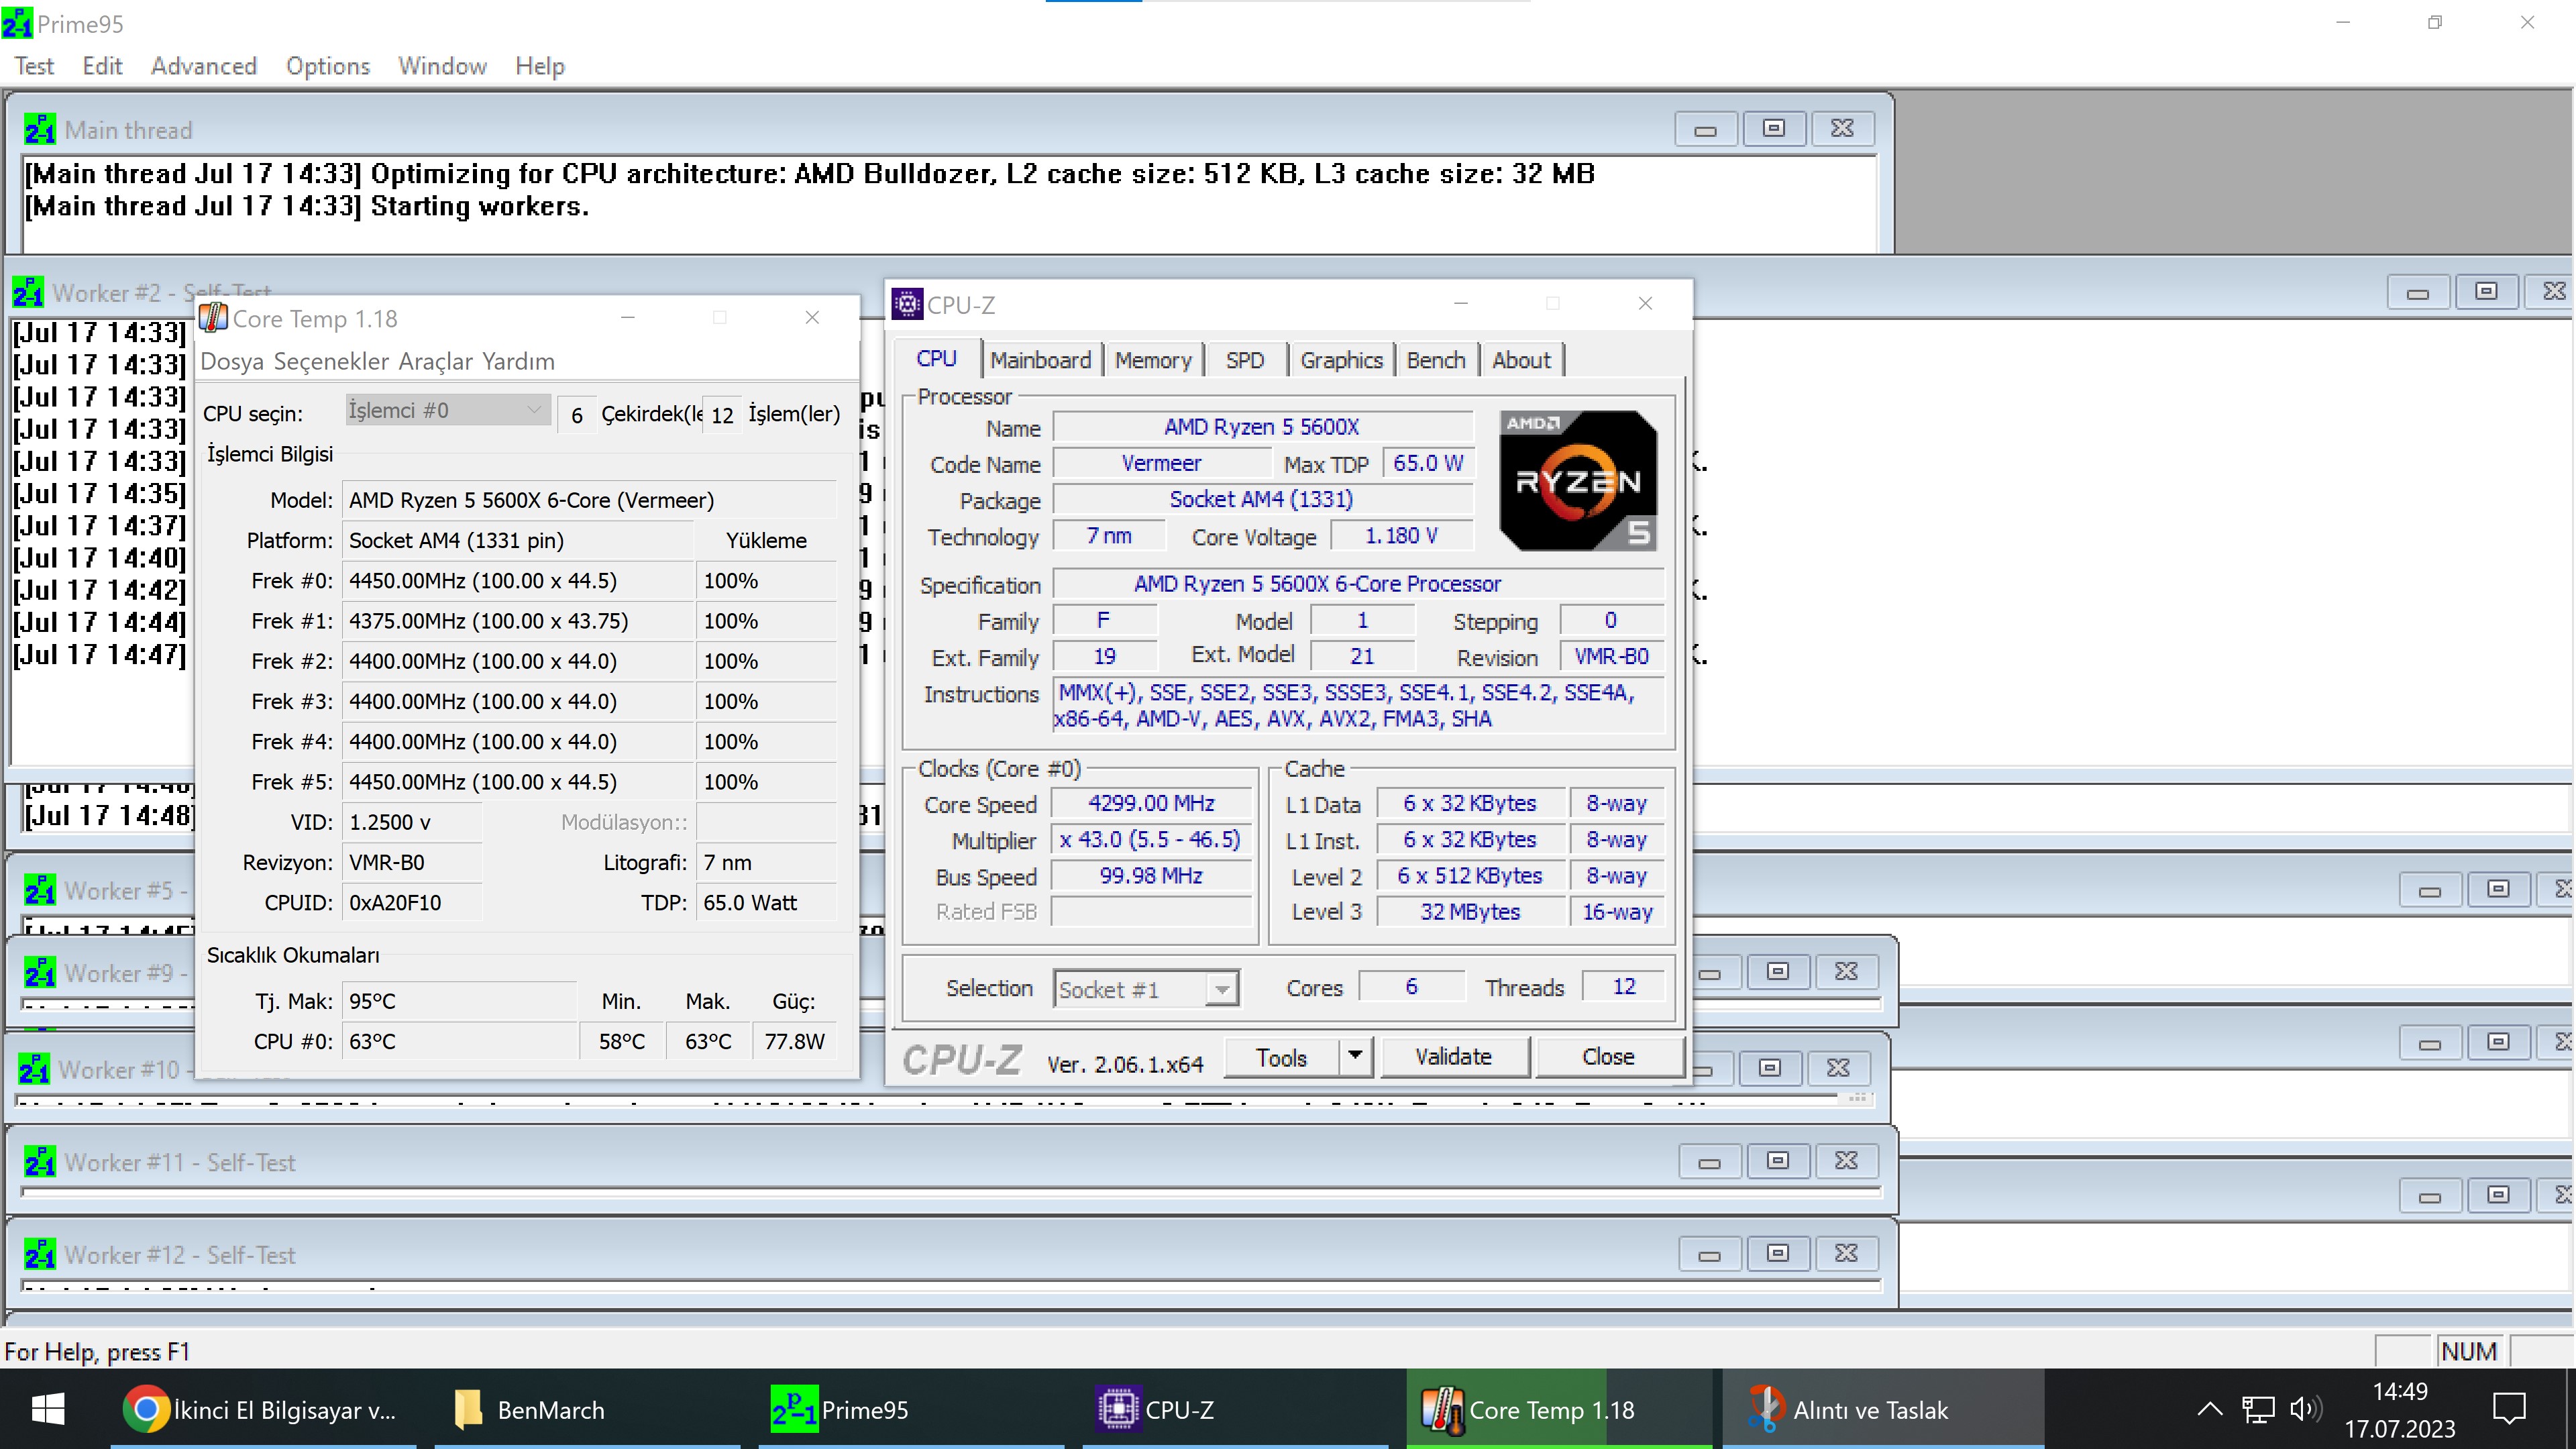Open the İşlemci #0 CPU dropdown in Core Temp

click(447, 410)
